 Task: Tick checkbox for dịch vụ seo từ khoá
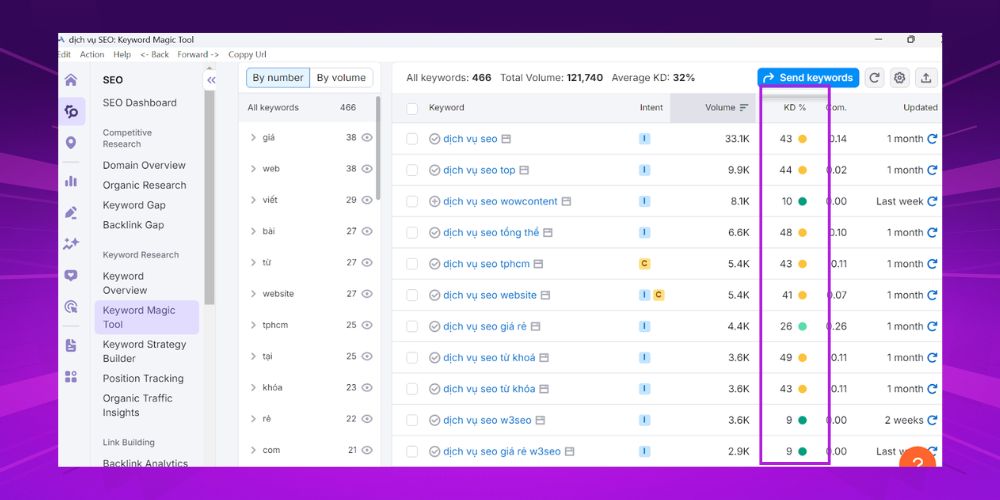click(x=412, y=357)
